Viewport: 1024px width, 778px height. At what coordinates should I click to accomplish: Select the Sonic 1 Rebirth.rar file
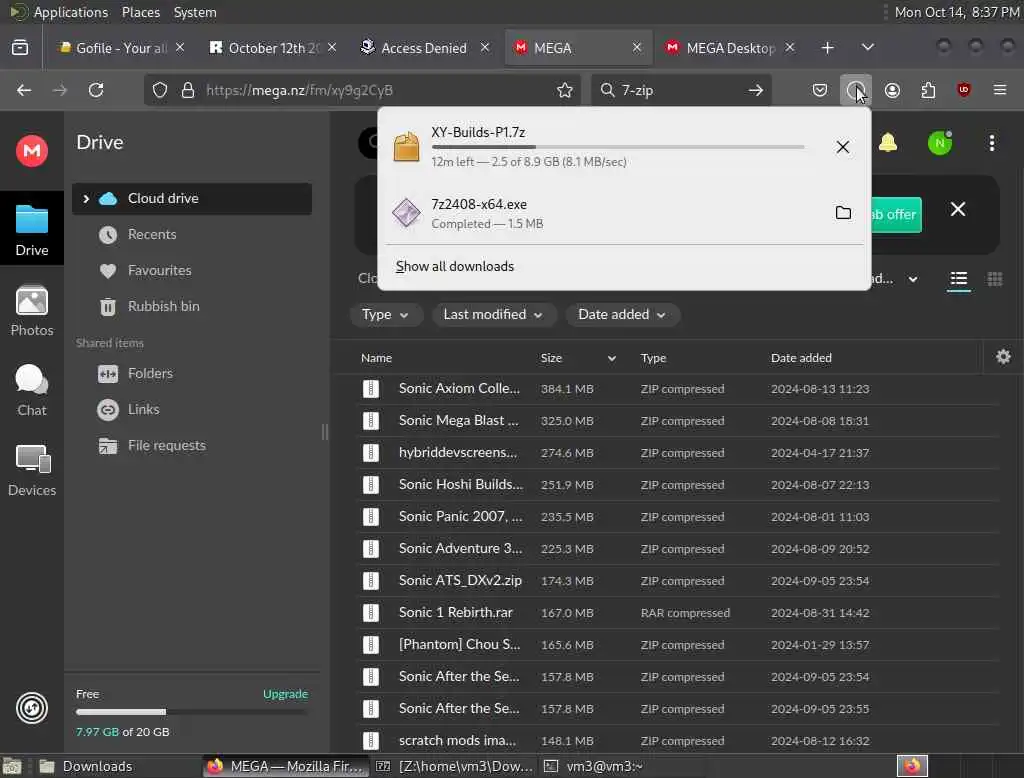click(677, 613)
